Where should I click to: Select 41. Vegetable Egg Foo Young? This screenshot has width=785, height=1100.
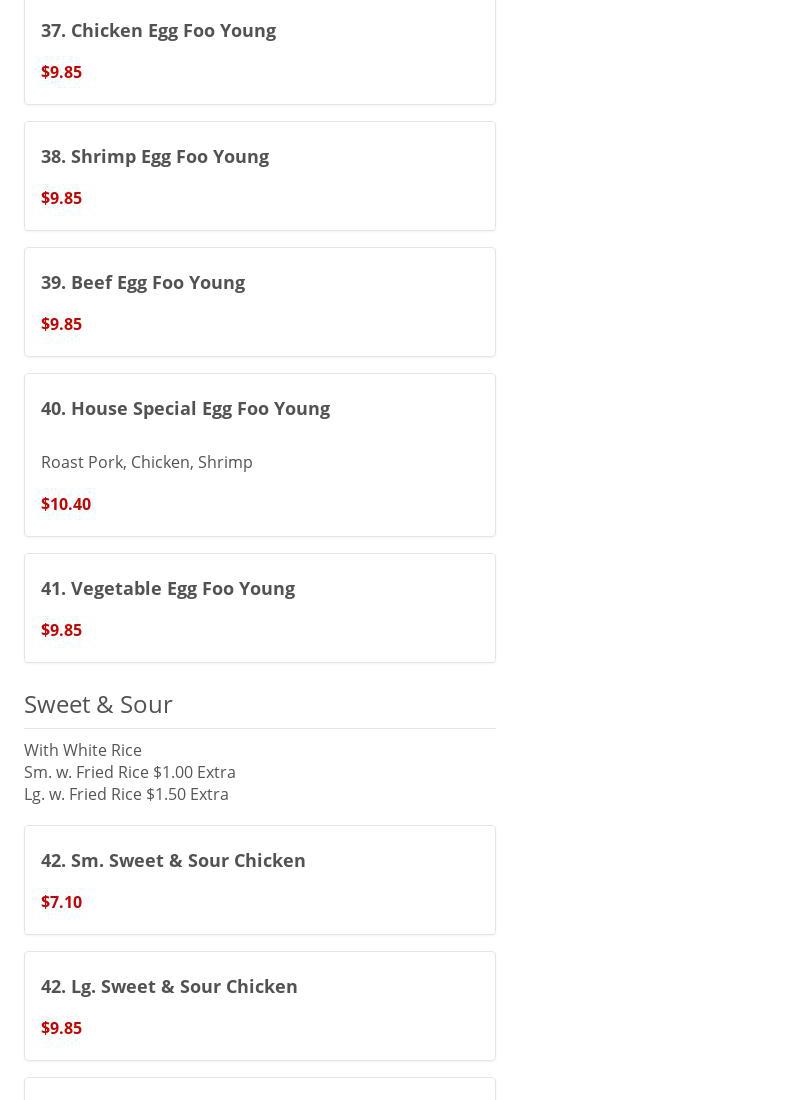(168, 588)
